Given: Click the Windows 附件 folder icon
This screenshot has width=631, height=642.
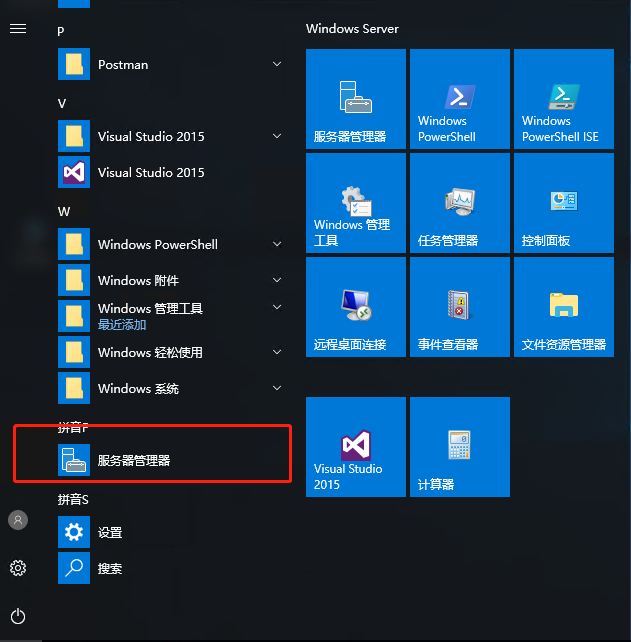Looking at the screenshot, I should 74,280.
